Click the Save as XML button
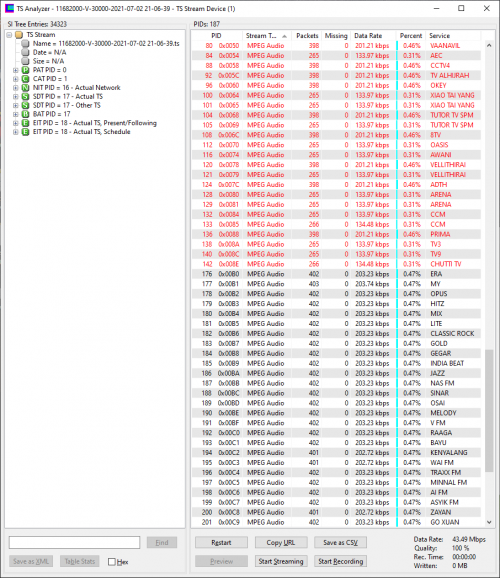This screenshot has height=578, width=500. coord(31,561)
